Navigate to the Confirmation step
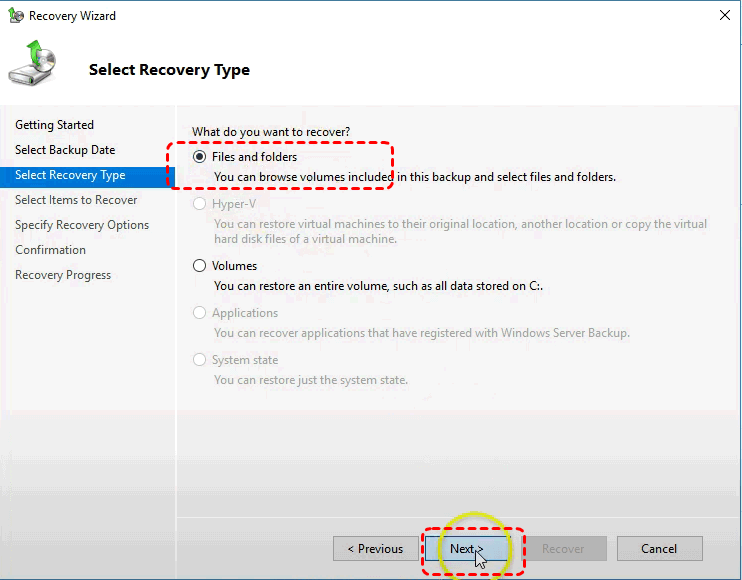742x580 pixels. 50,250
